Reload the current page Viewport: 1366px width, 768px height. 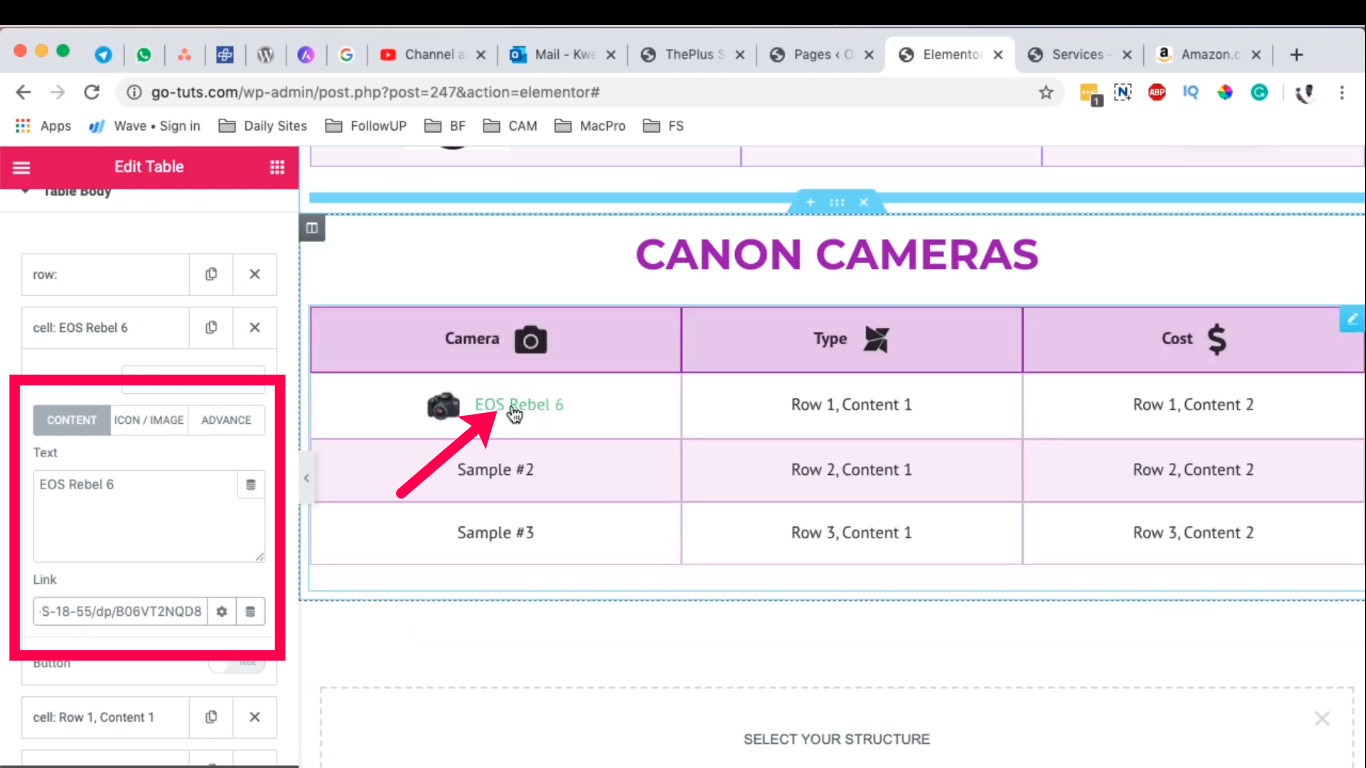(x=92, y=92)
